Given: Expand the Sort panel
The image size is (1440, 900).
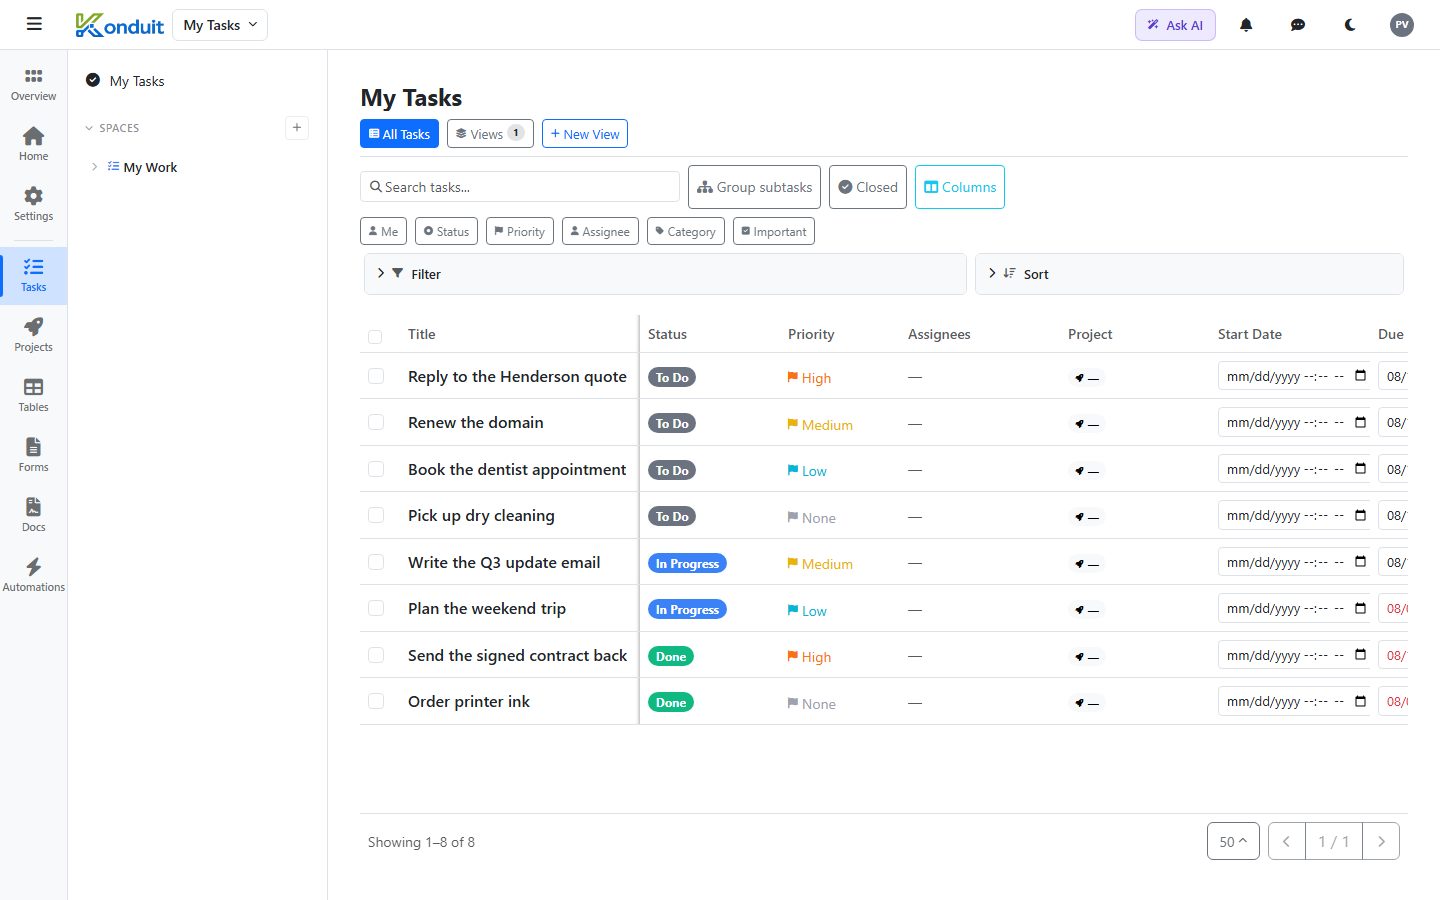Looking at the screenshot, I should click(x=1189, y=274).
